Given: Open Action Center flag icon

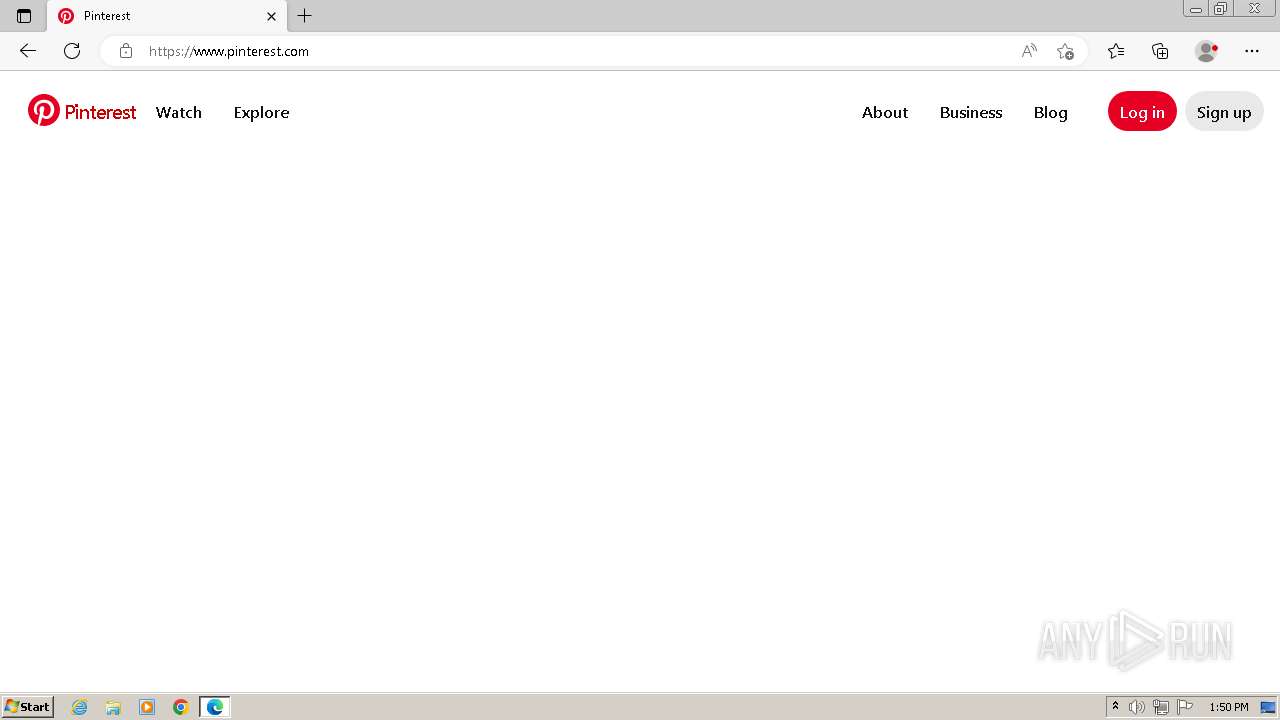Looking at the screenshot, I should tap(1185, 707).
